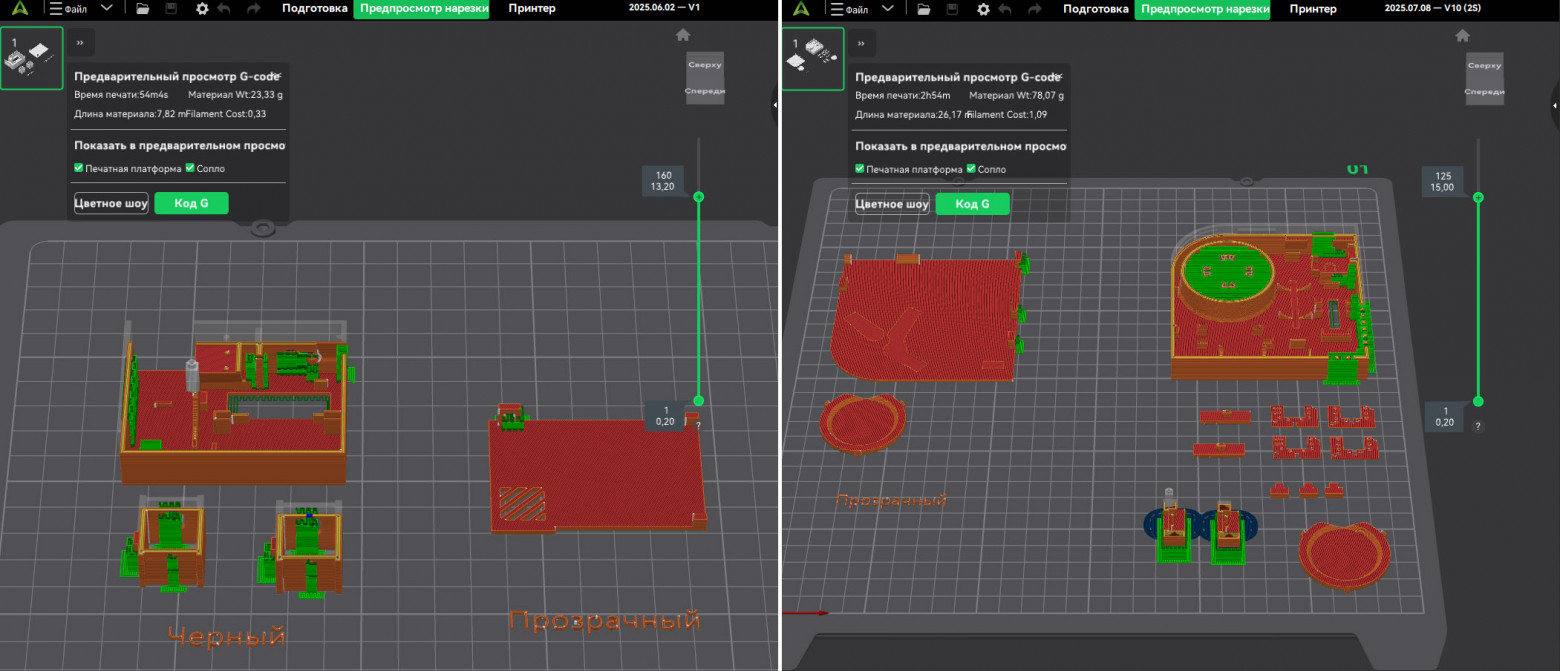Expand the '››' panel in V10 (2S) window
Image resolution: width=1560 pixels, height=671 pixels.
pos(860,43)
